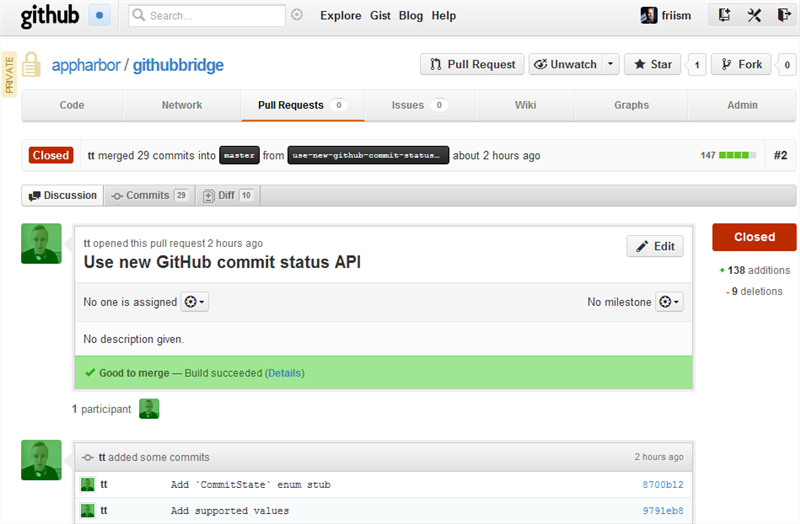Click the red Closed status badge in header

coord(51,155)
